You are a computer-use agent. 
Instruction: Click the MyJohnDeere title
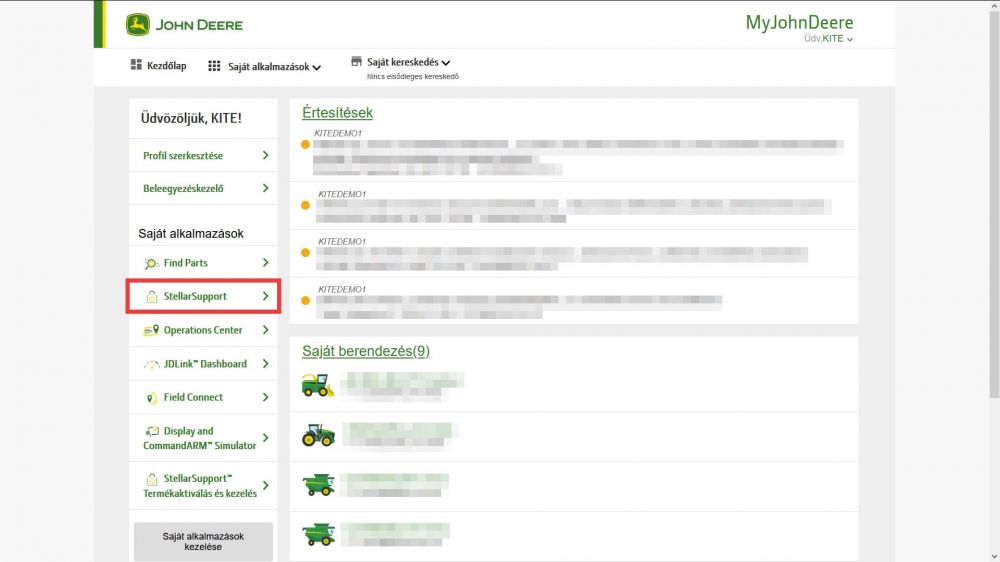coord(799,22)
